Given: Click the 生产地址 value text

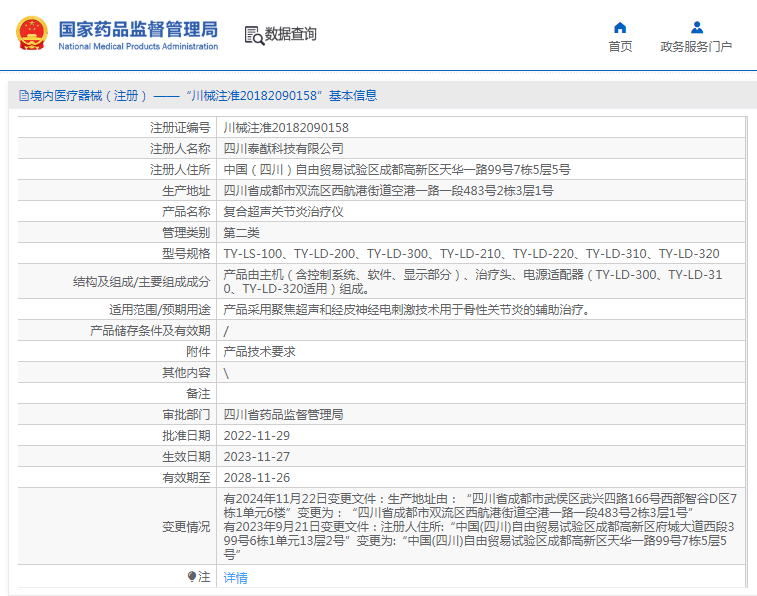Looking at the screenshot, I should 388,191.
